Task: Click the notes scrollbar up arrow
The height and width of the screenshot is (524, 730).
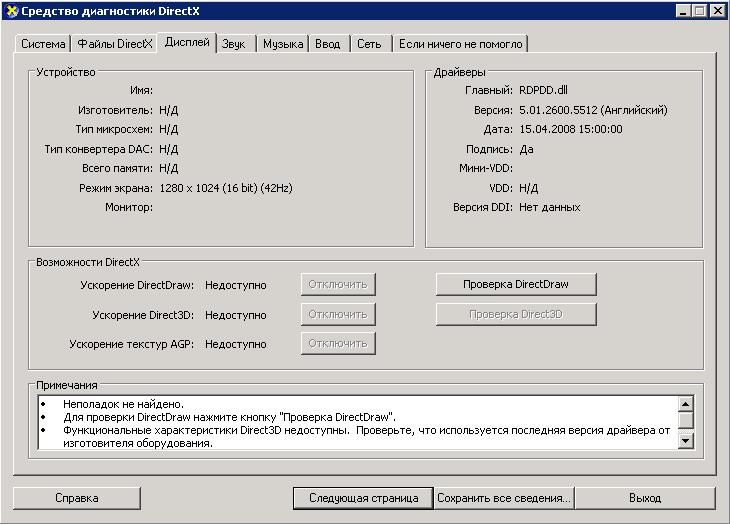Action: pyautogui.click(x=685, y=403)
